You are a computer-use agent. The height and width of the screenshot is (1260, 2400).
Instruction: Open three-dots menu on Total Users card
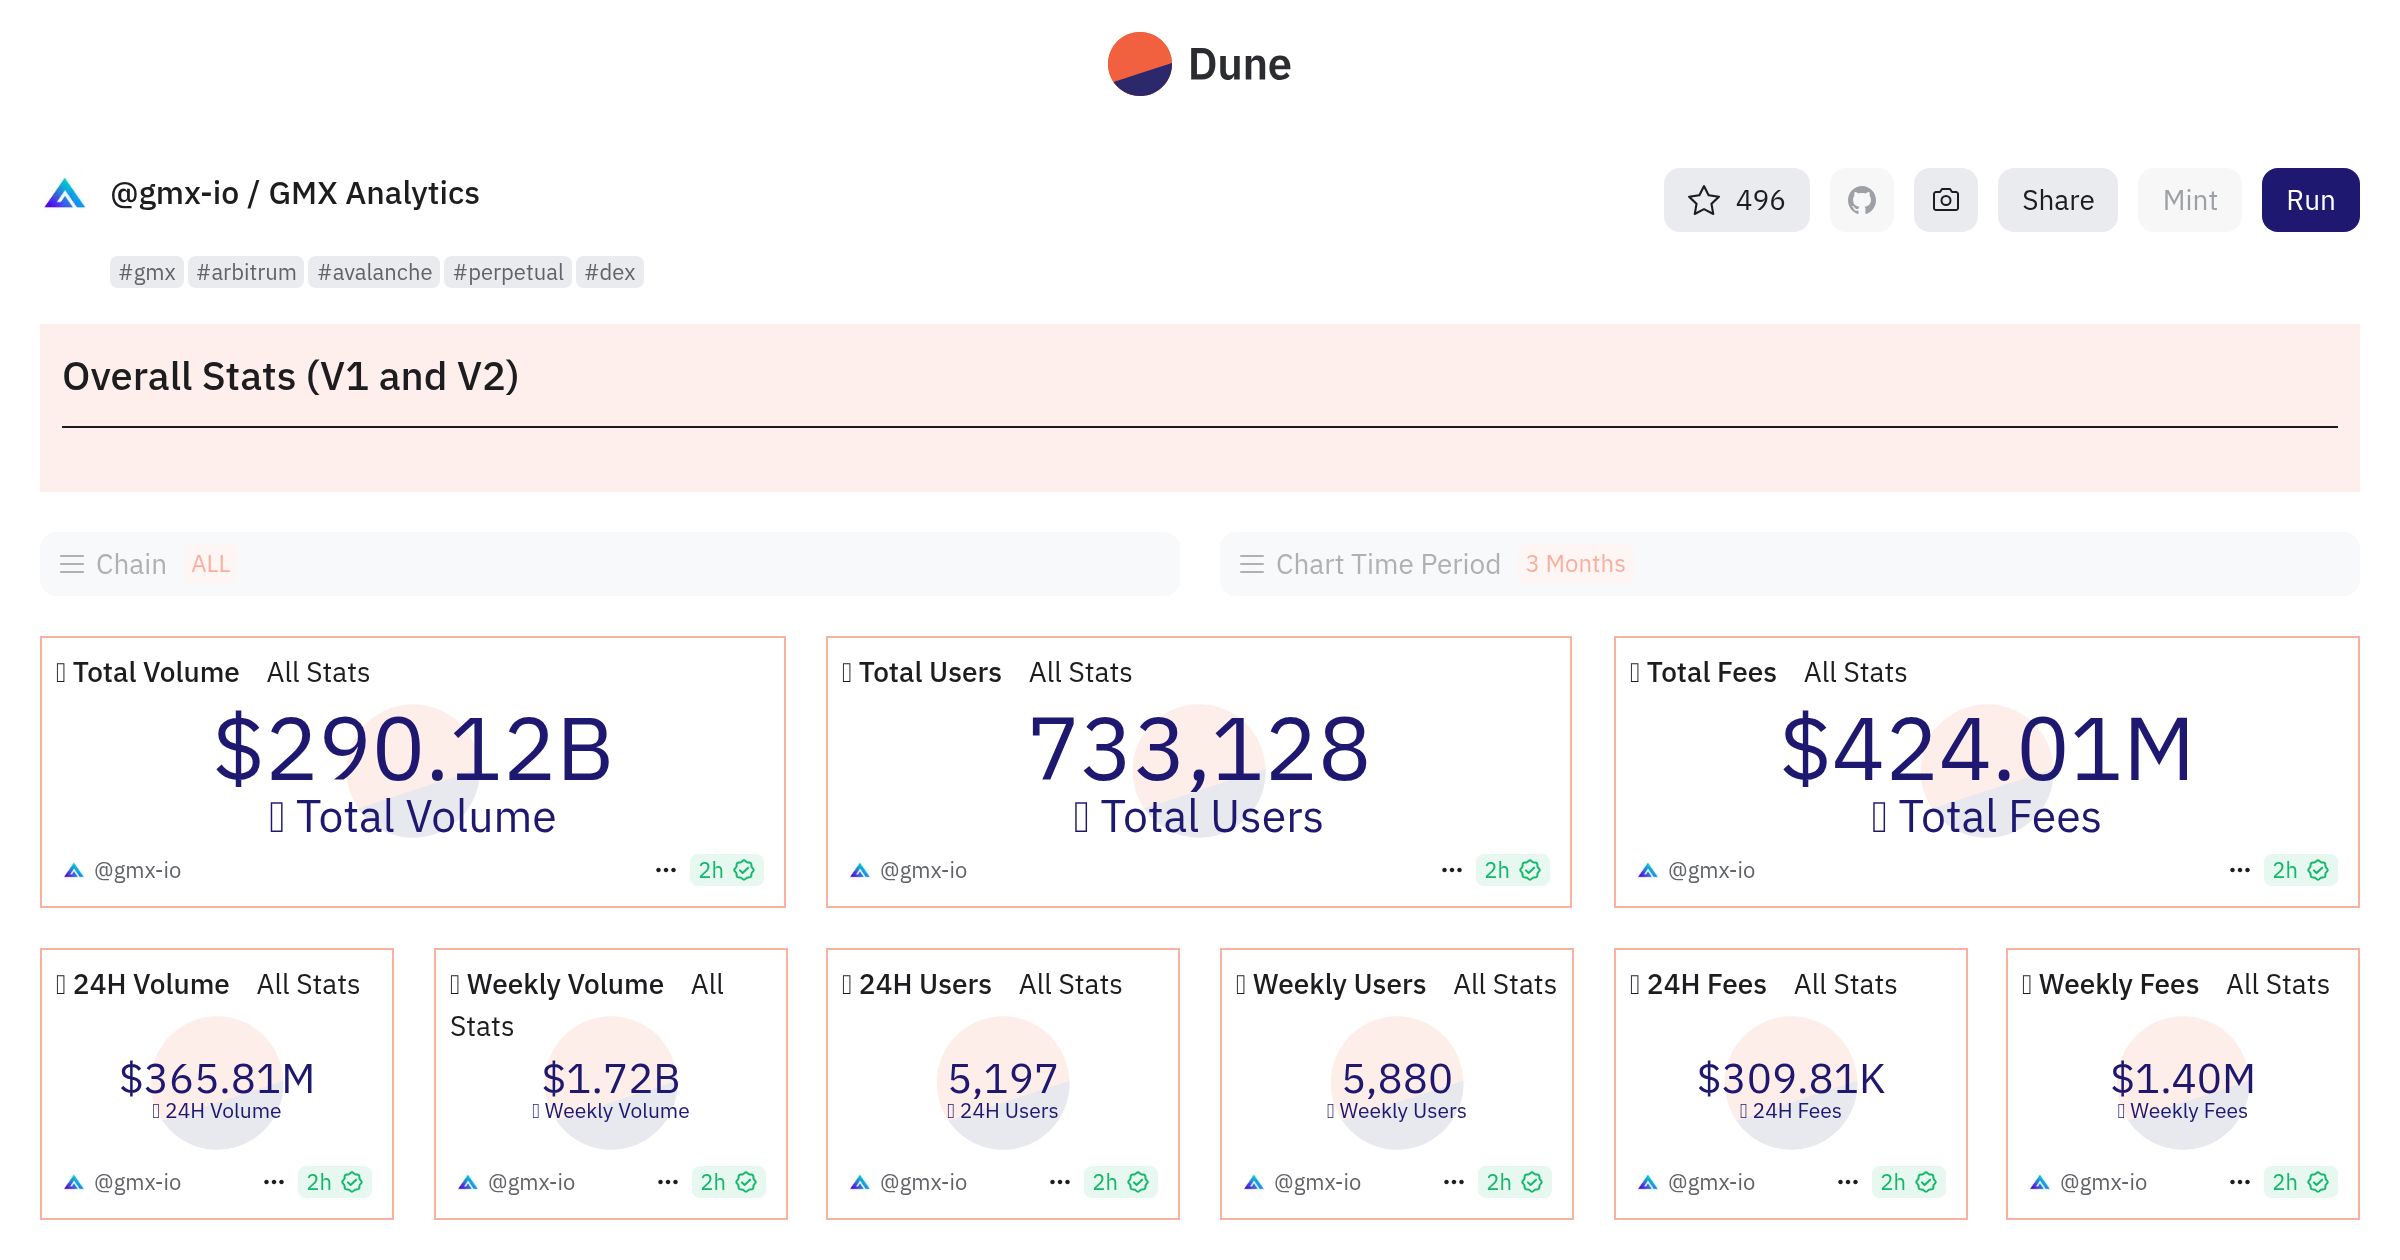coord(1452,870)
